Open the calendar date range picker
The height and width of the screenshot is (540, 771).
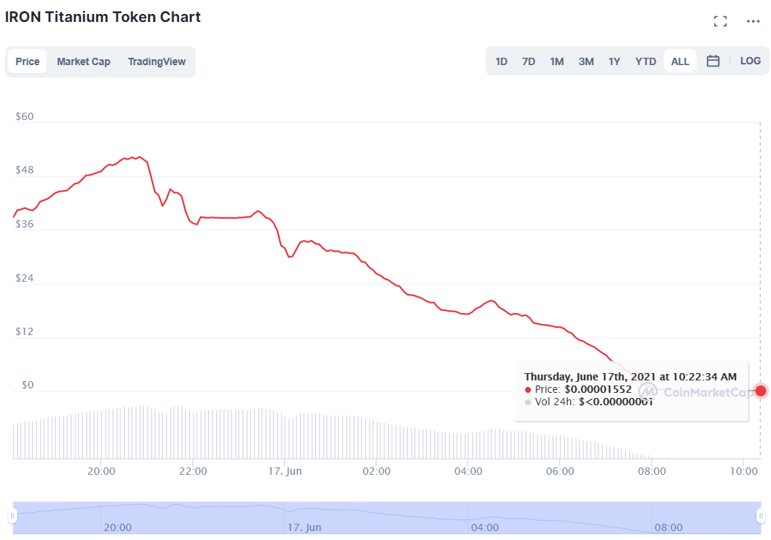tap(713, 61)
